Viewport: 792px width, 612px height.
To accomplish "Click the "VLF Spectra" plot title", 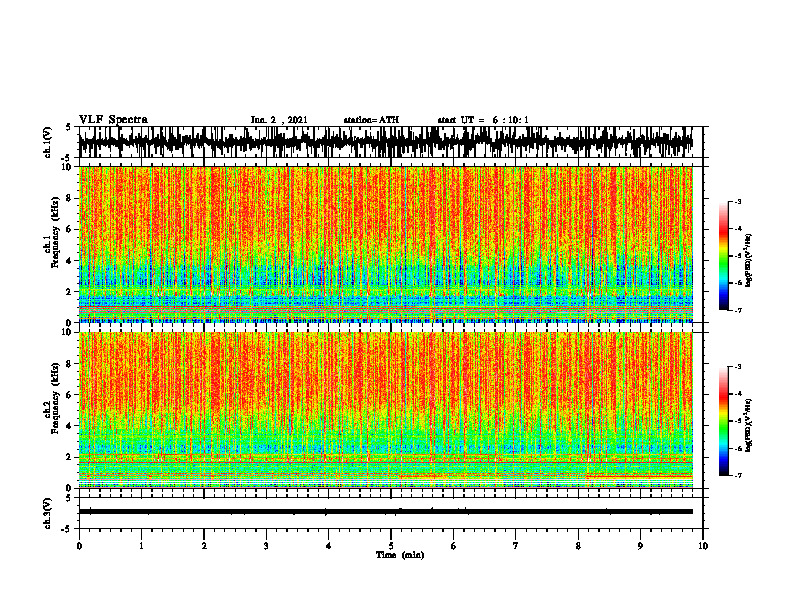I will pos(113,120).
